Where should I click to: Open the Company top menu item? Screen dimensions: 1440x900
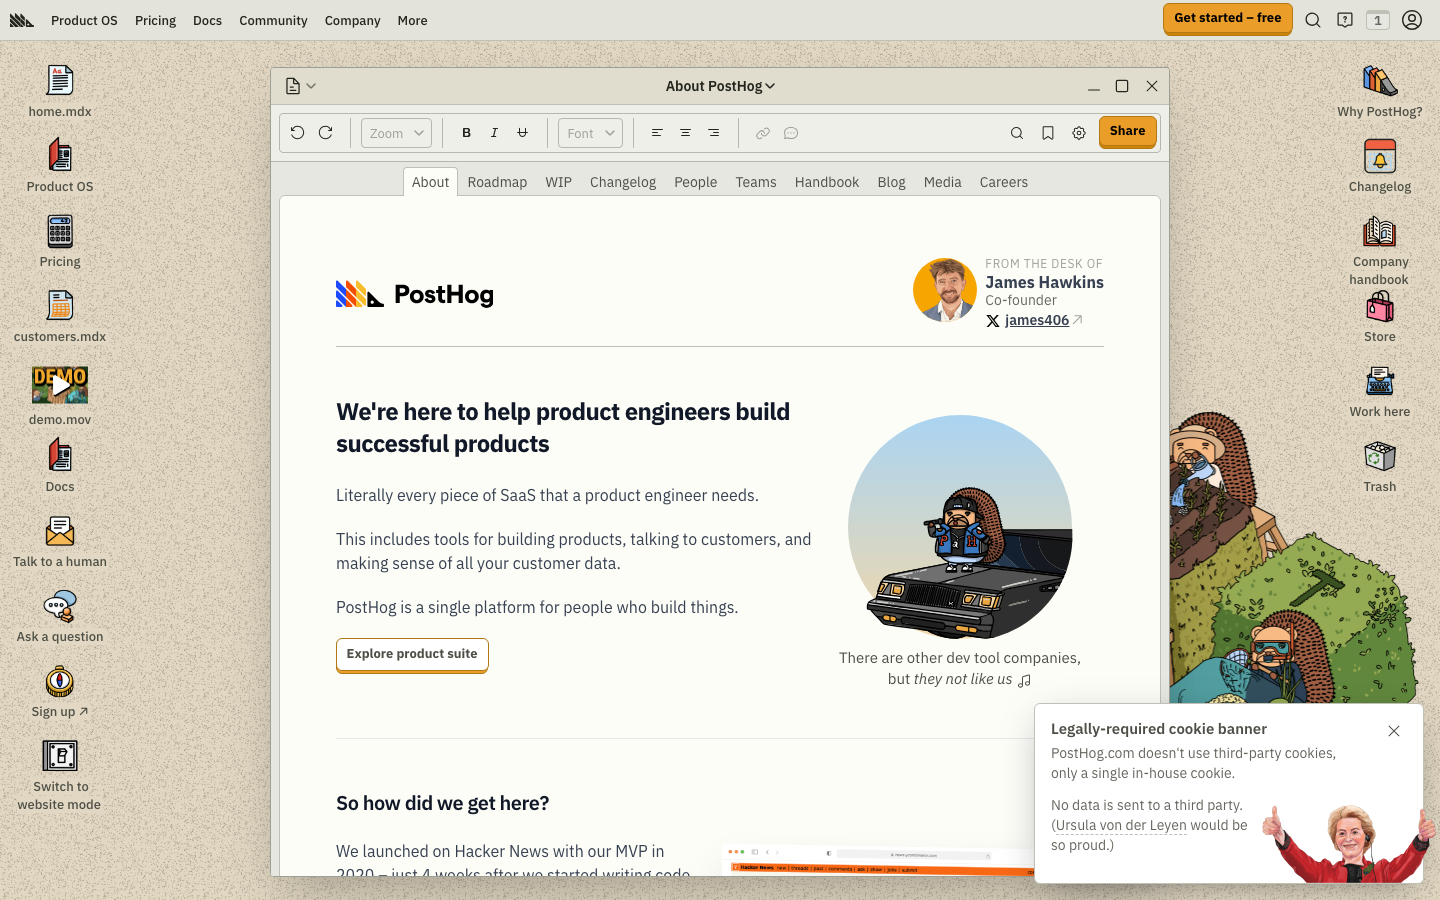(x=352, y=20)
